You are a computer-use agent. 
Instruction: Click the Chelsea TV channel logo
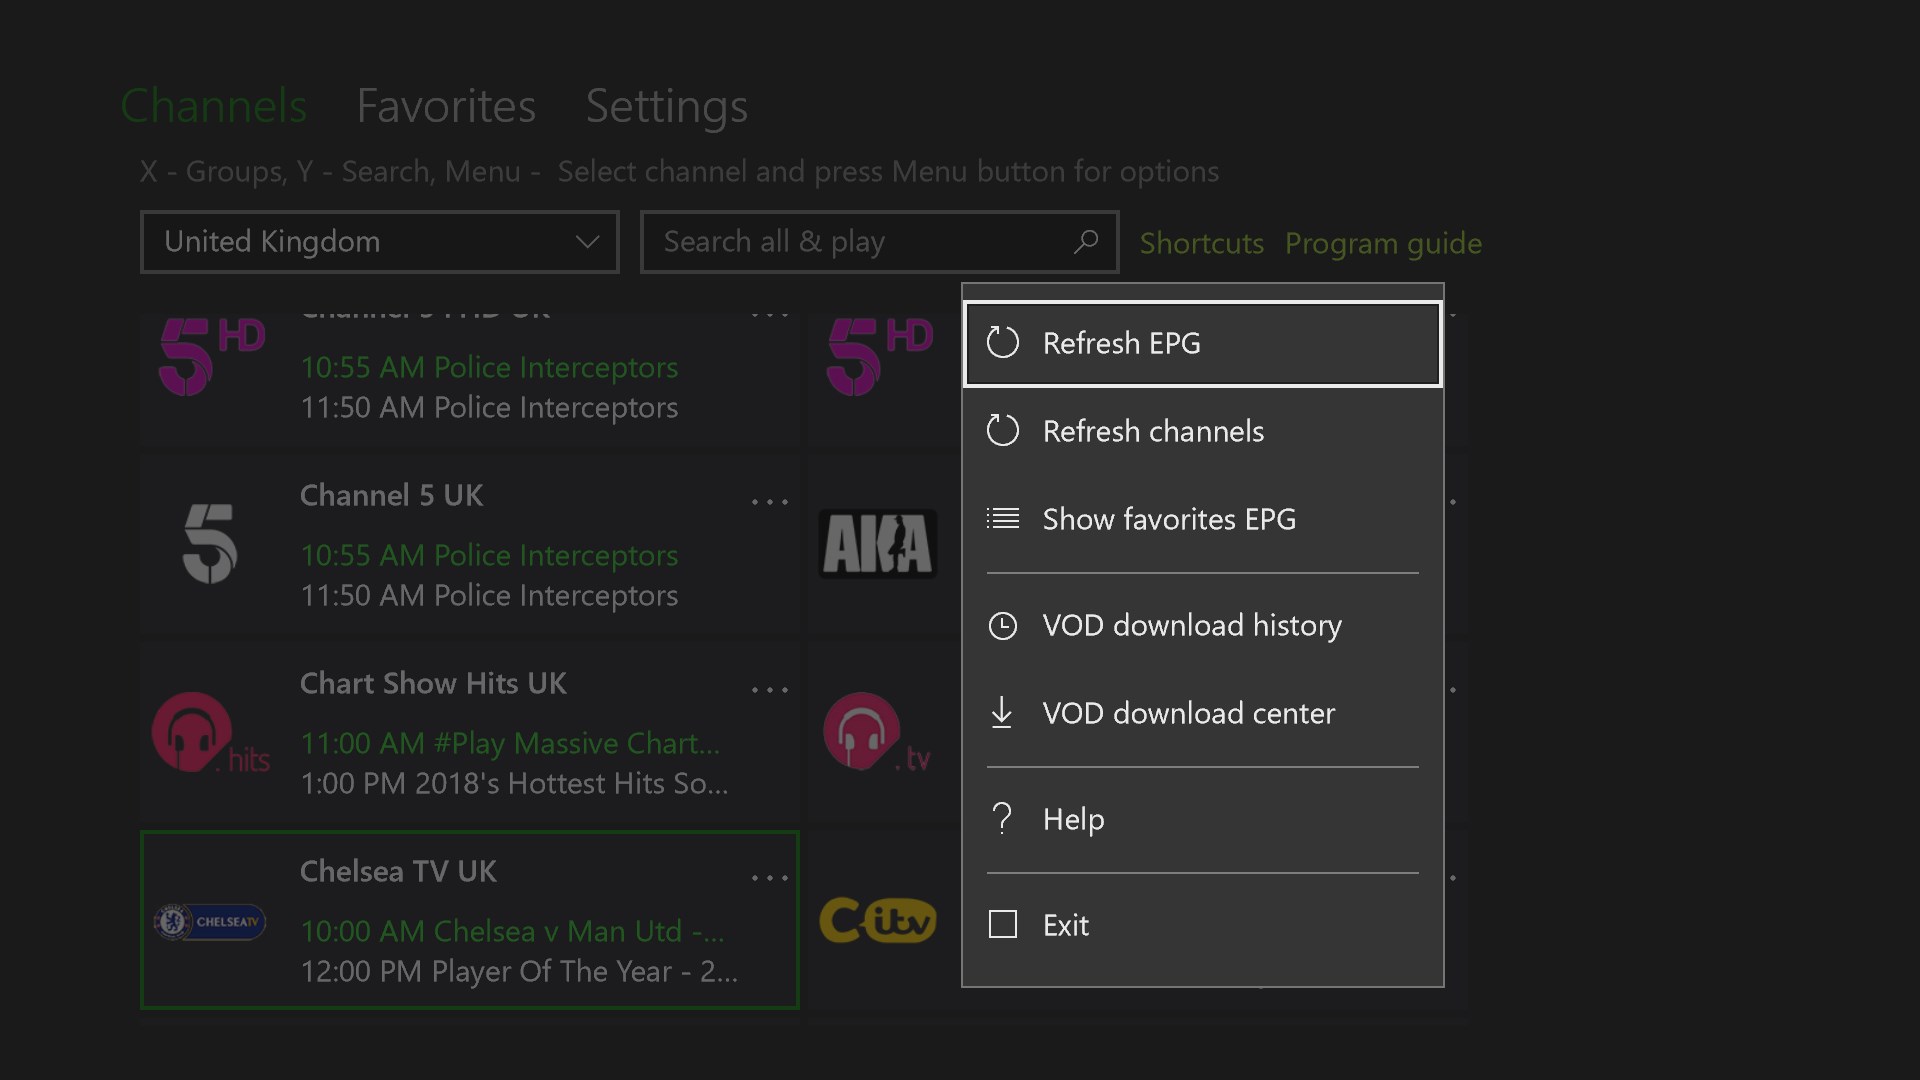tap(210, 922)
